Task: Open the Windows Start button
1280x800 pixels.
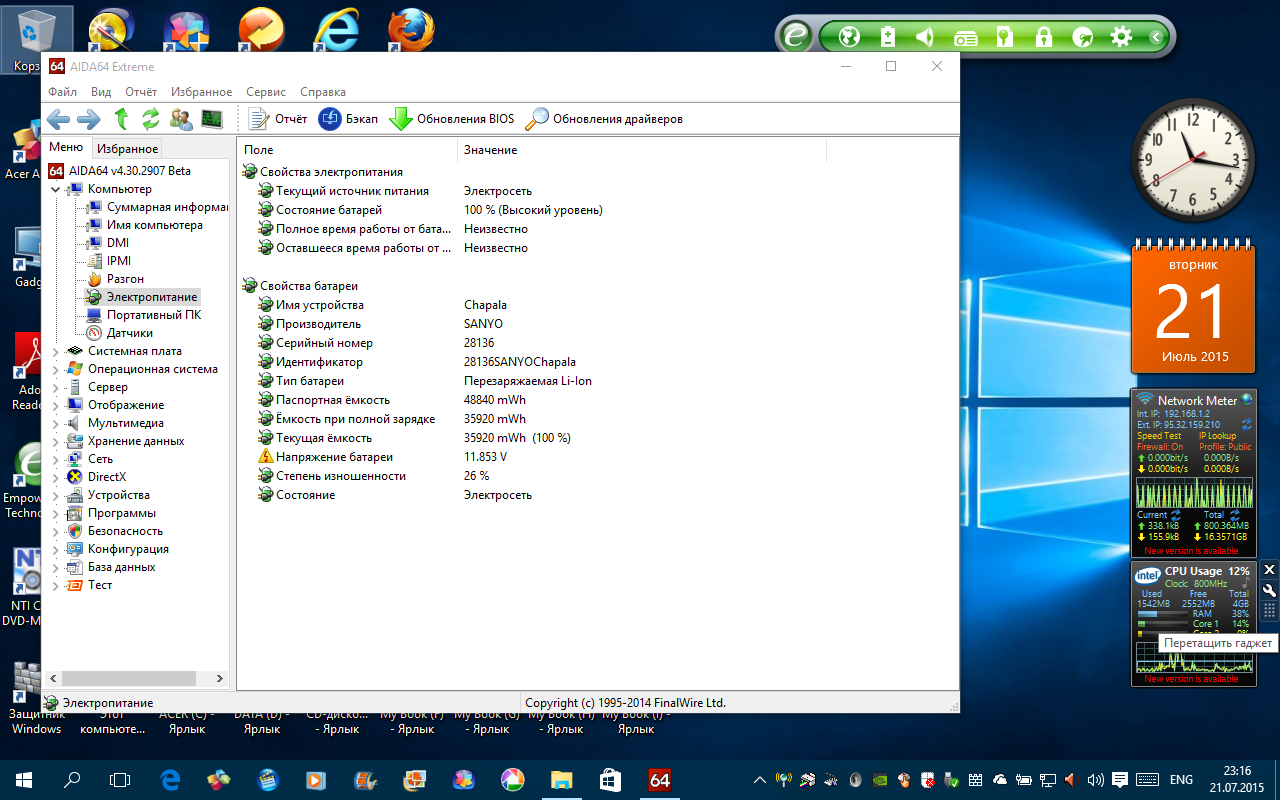Action: click(x=24, y=779)
